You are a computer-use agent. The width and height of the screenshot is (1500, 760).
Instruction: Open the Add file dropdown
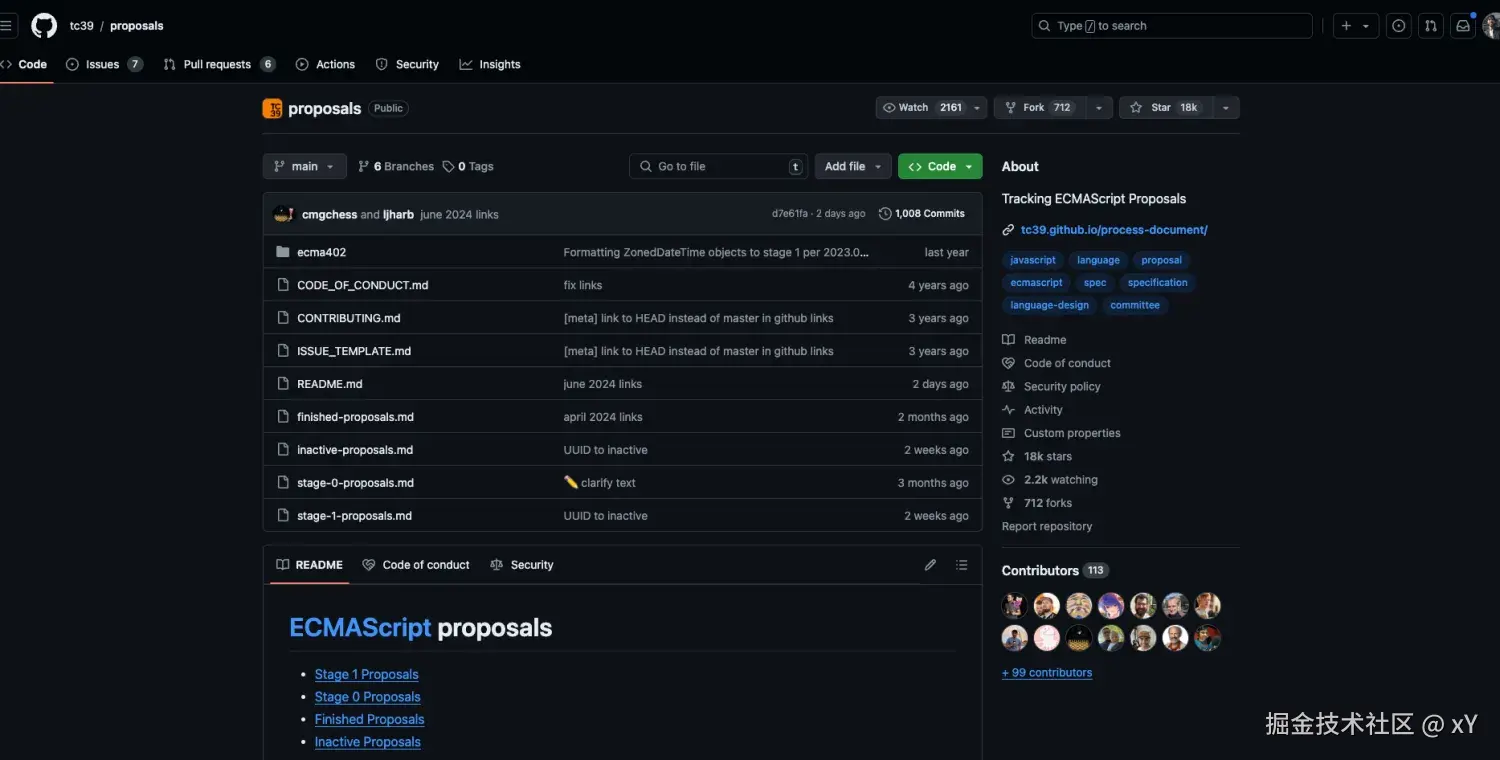853,166
